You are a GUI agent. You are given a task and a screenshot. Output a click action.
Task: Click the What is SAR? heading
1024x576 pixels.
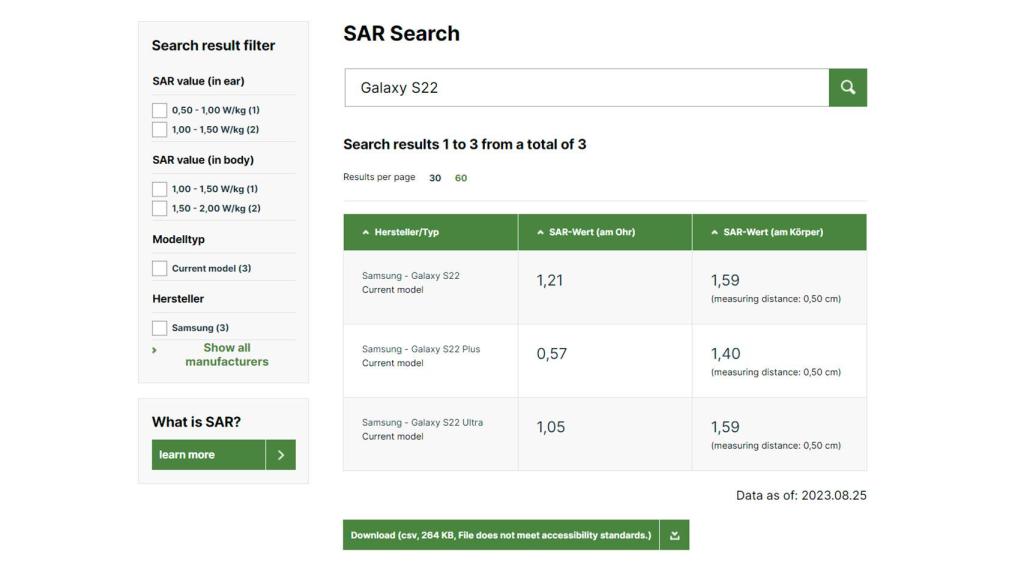click(x=197, y=422)
